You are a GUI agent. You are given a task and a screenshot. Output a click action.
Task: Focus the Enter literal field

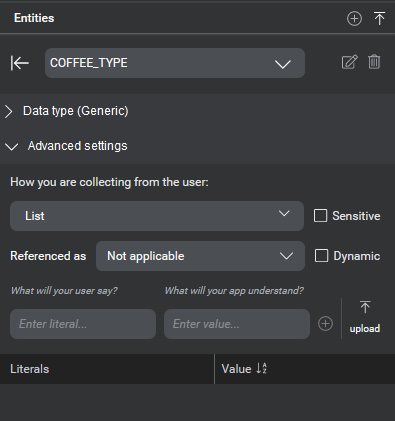click(x=83, y=324)
